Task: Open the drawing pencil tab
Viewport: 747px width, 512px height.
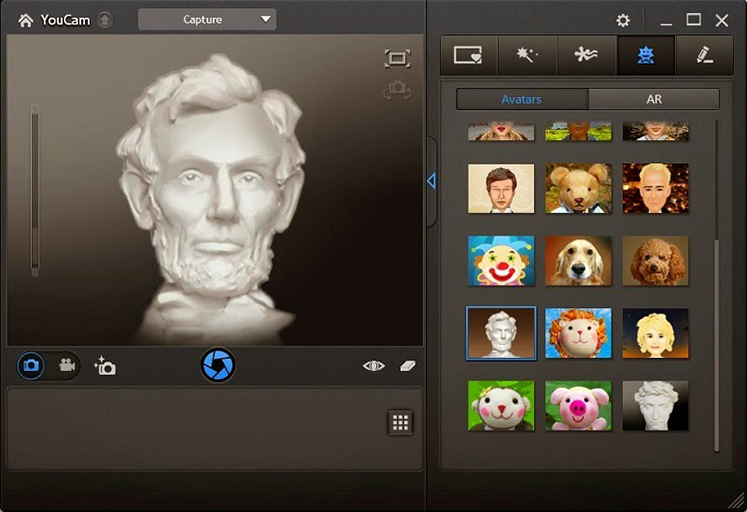Action: [x=705, y=55]
